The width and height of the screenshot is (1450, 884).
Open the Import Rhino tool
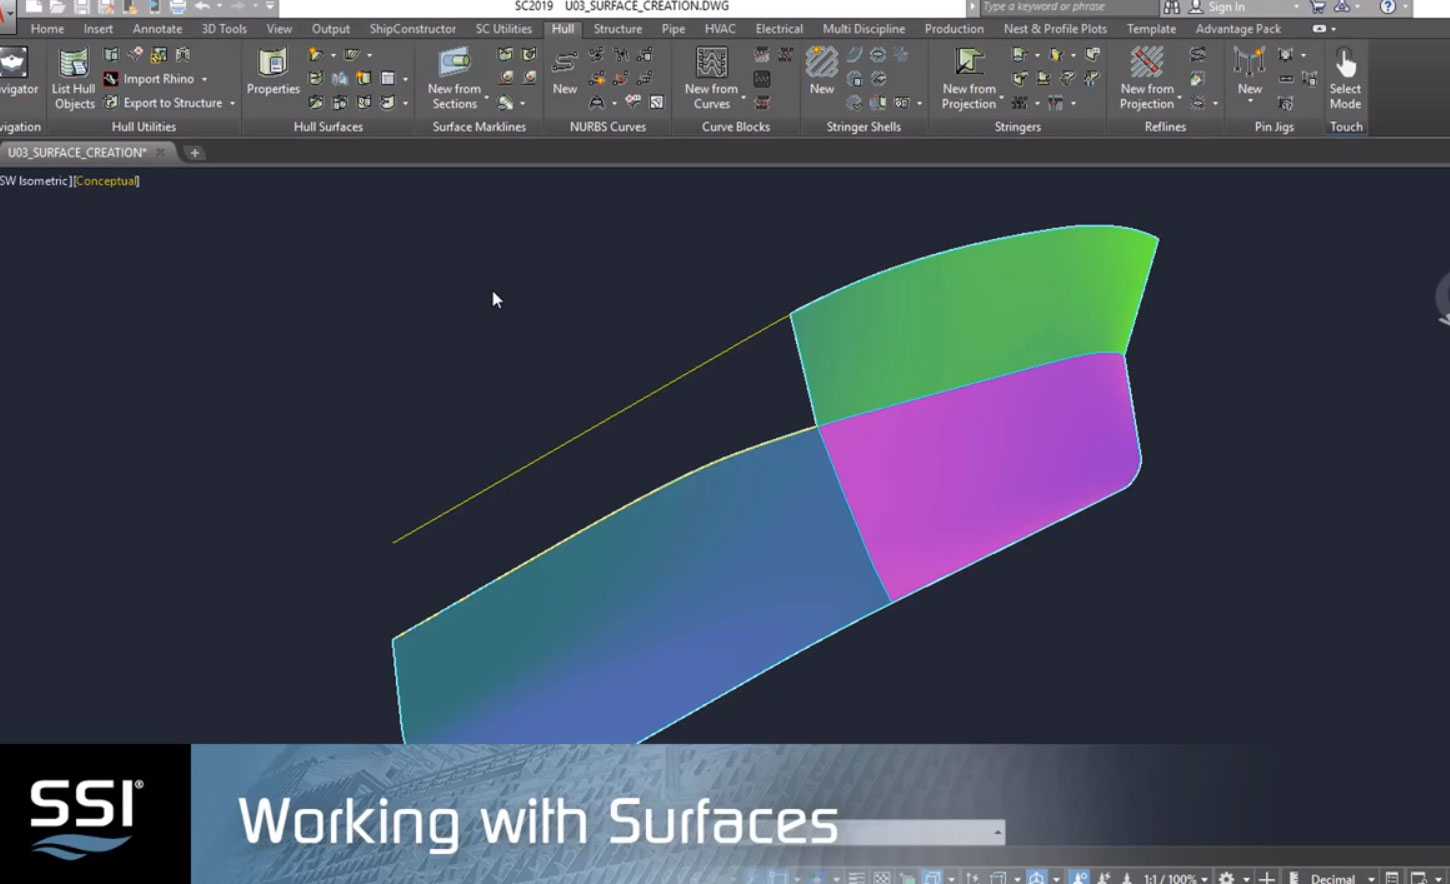click(157, 78)
